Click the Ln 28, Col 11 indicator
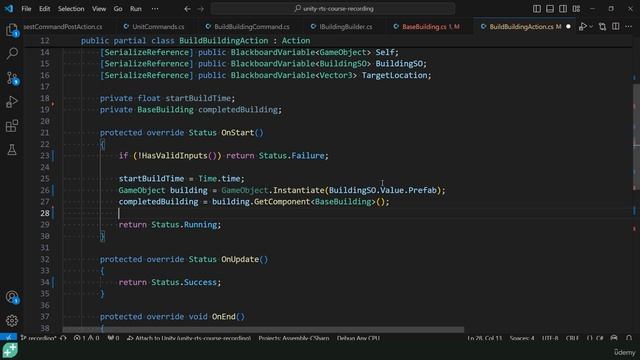 (484, 338)
